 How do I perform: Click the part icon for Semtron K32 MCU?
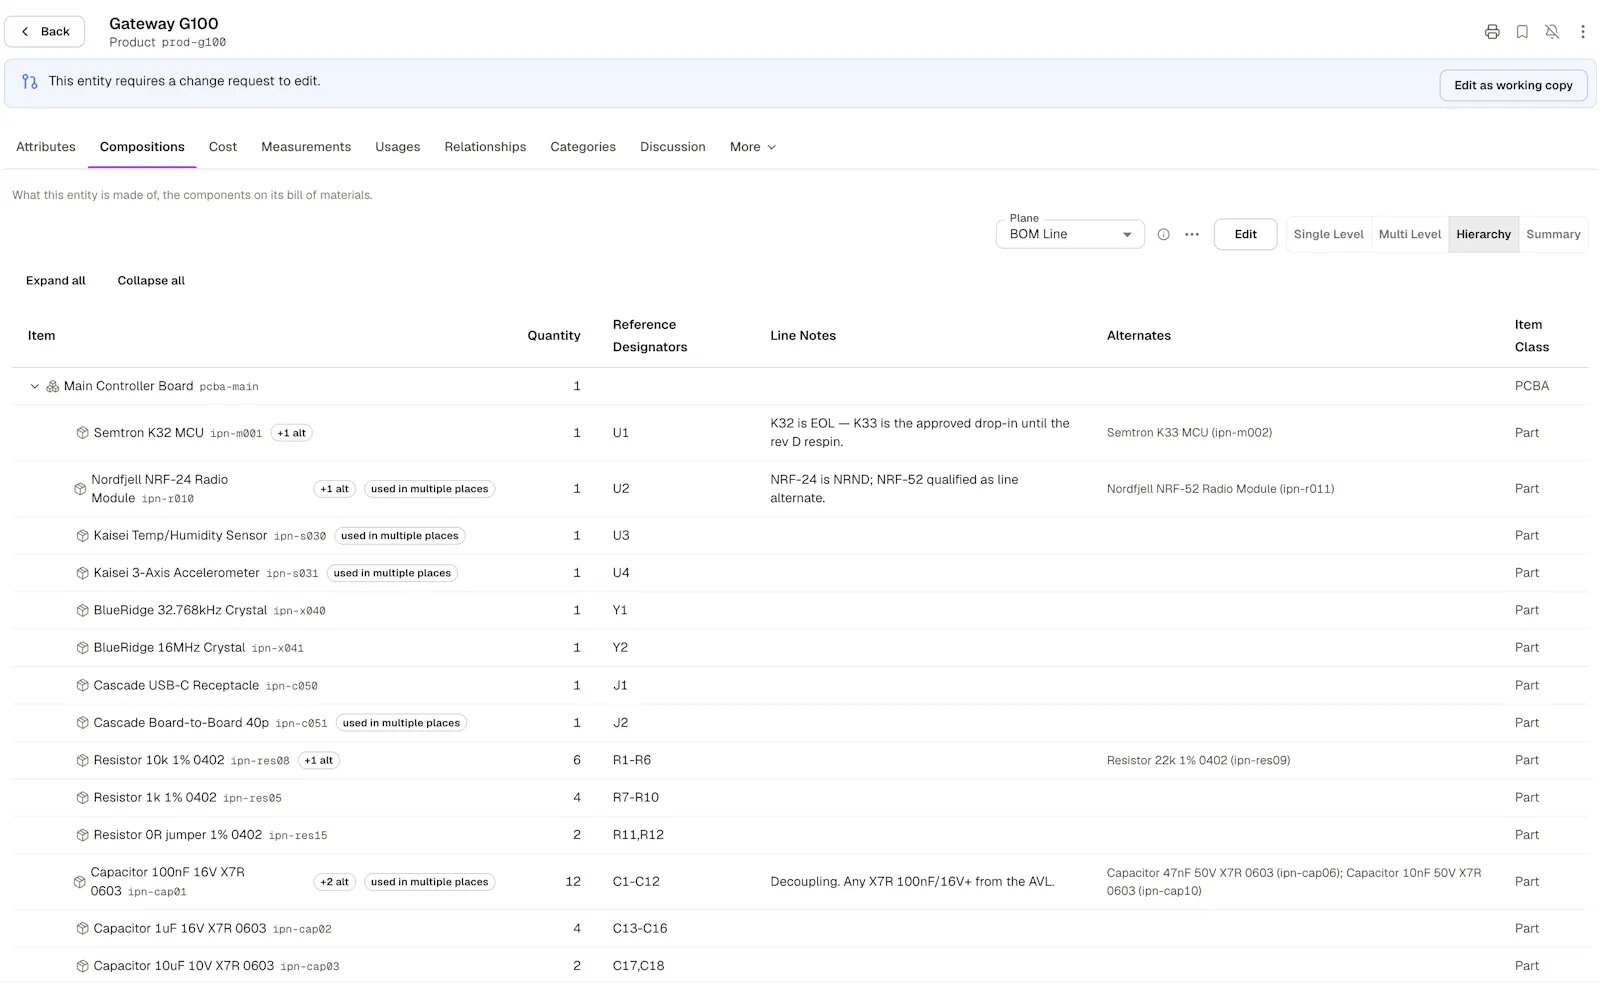click(83, 433)
